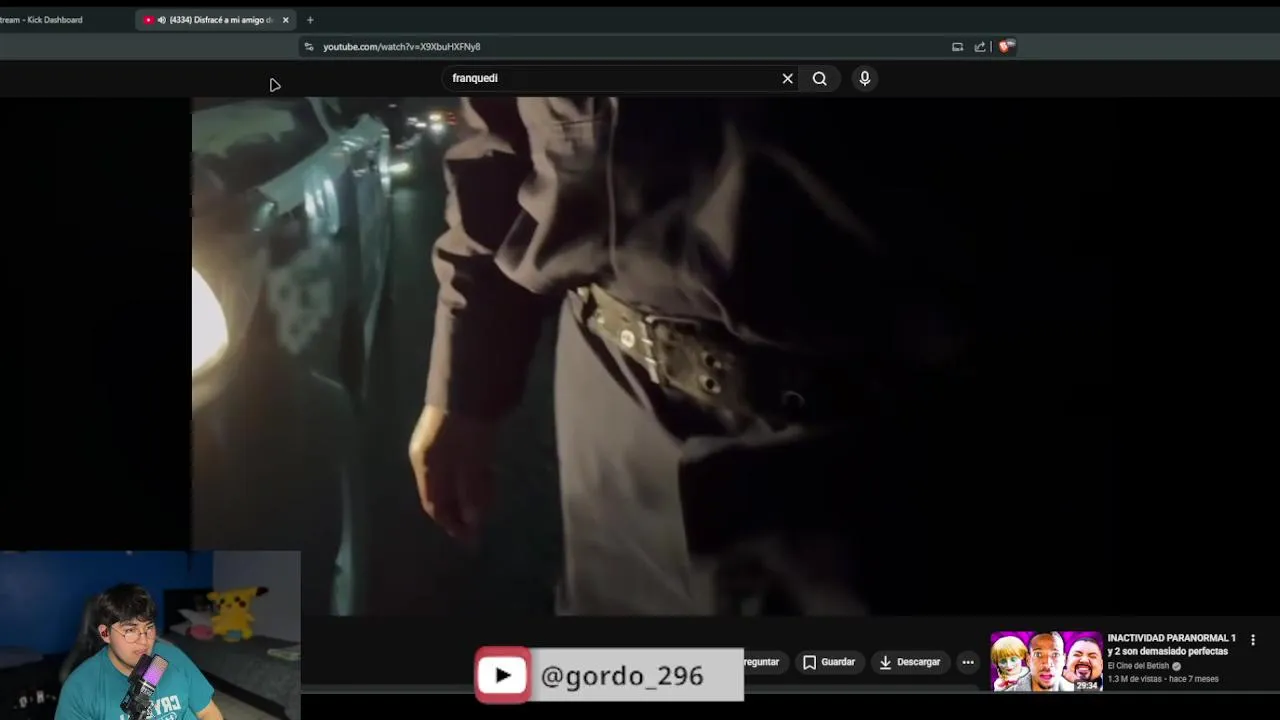Click the YouTube search magnifier button
Screen dimensions: 1280x720
(x=819, y=78)
